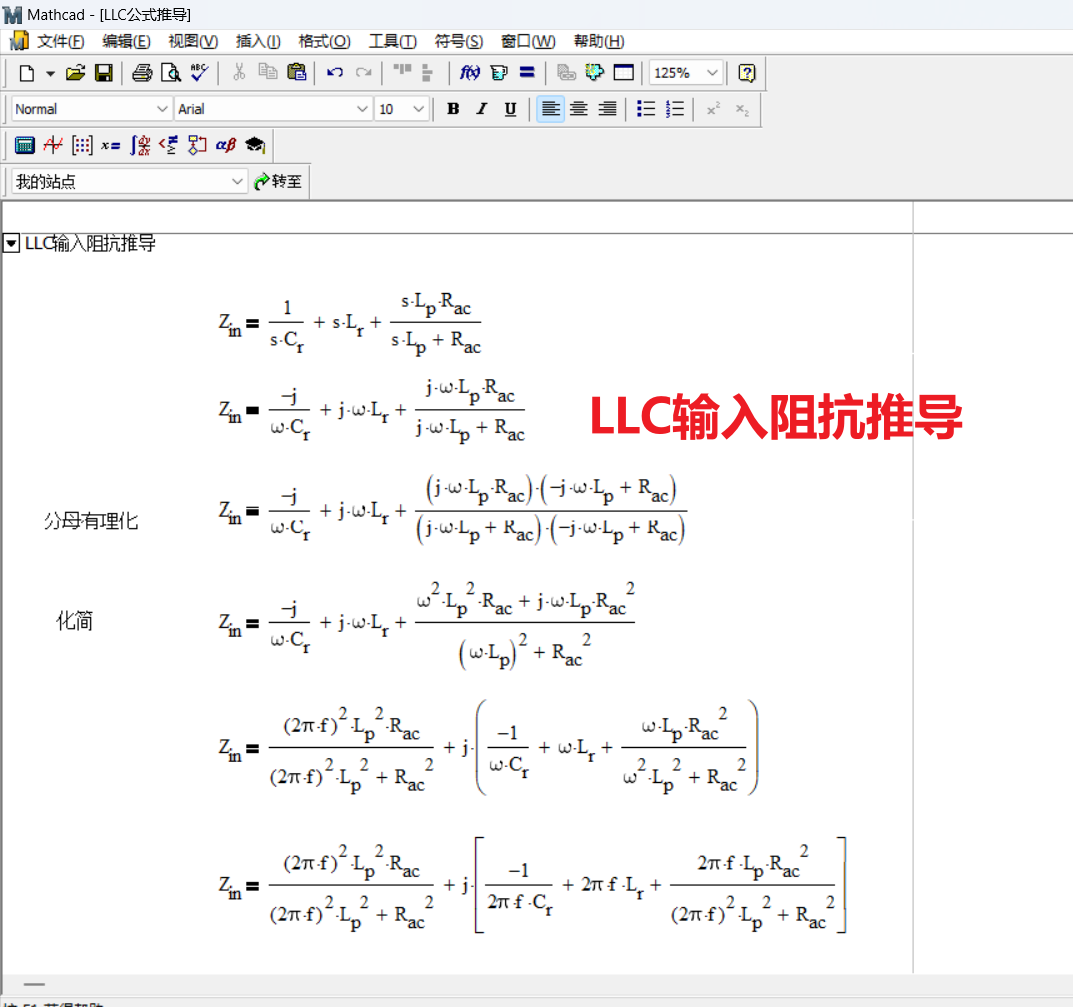Open the 文件(F) menu
The width and height of the screenshot is (1073, 1008).
tap(60, 42)
